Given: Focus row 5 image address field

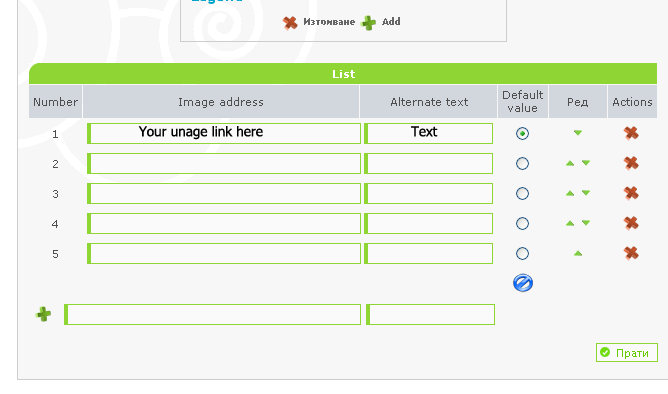Looking at the screenshot, I should point(224,253).
